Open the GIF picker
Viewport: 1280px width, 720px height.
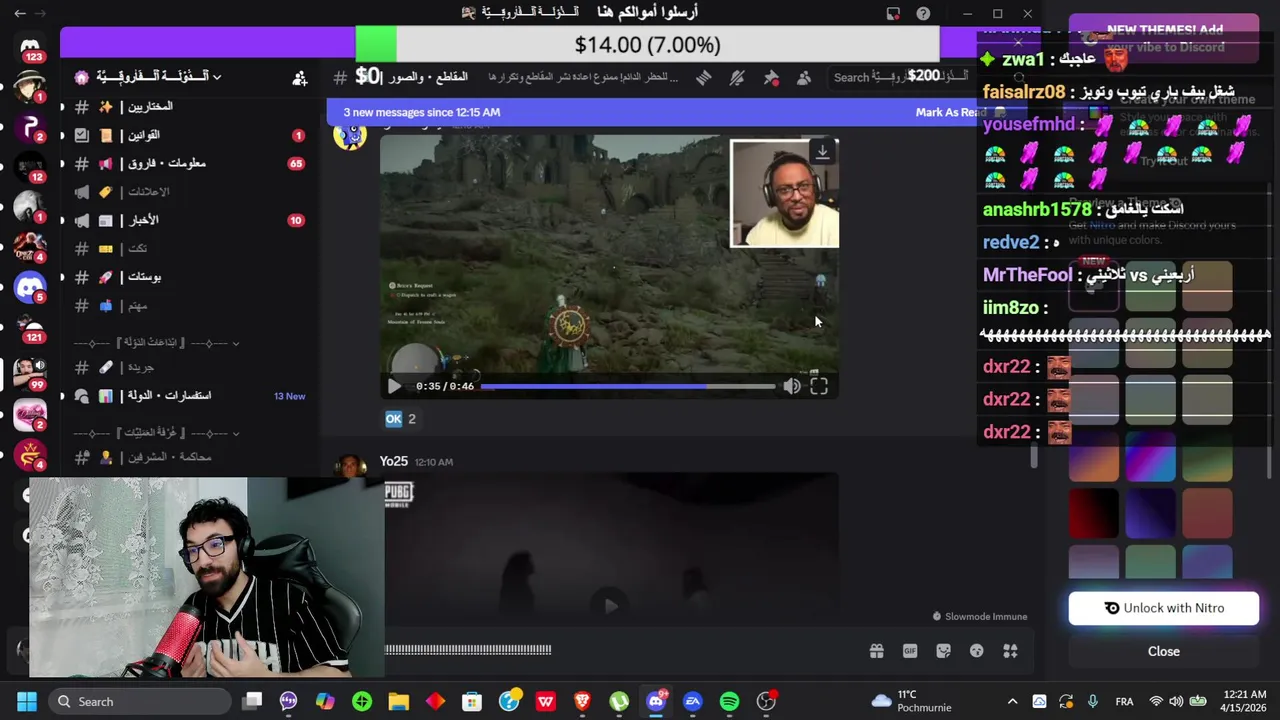[910, 651]
